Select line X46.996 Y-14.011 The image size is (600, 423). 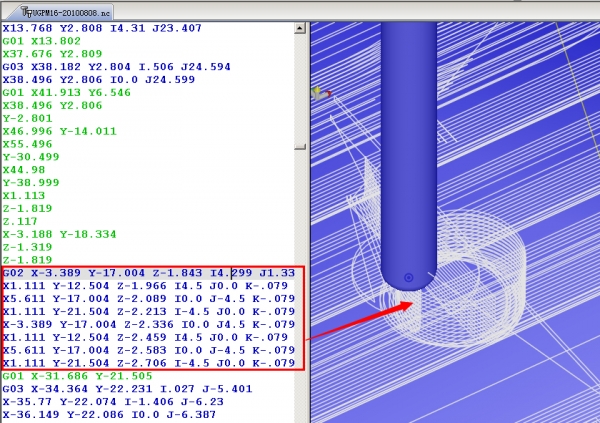pyautogui.click(x=59, y=131)
